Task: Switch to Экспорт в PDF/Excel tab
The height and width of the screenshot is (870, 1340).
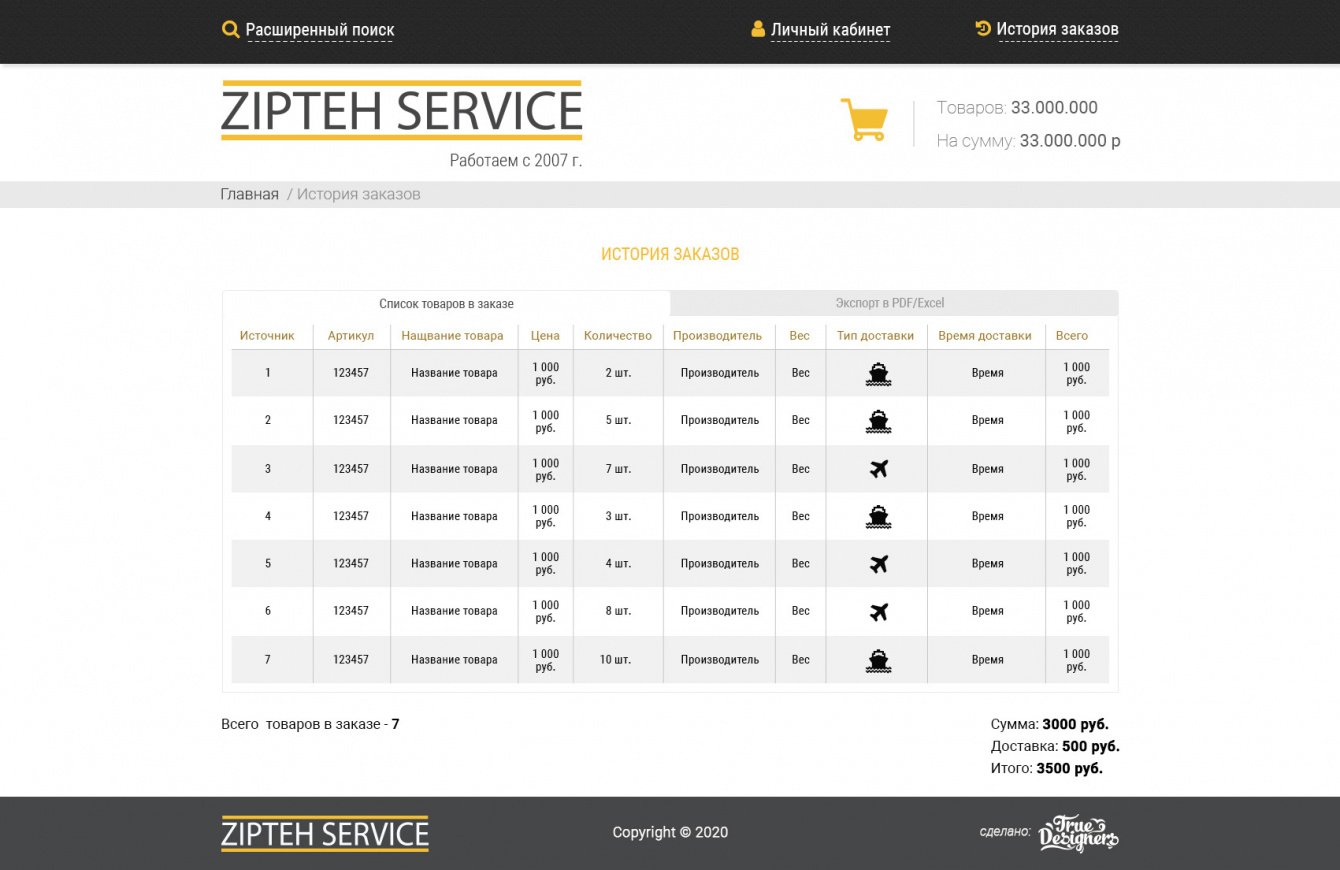Action: (x=894, y=303)
